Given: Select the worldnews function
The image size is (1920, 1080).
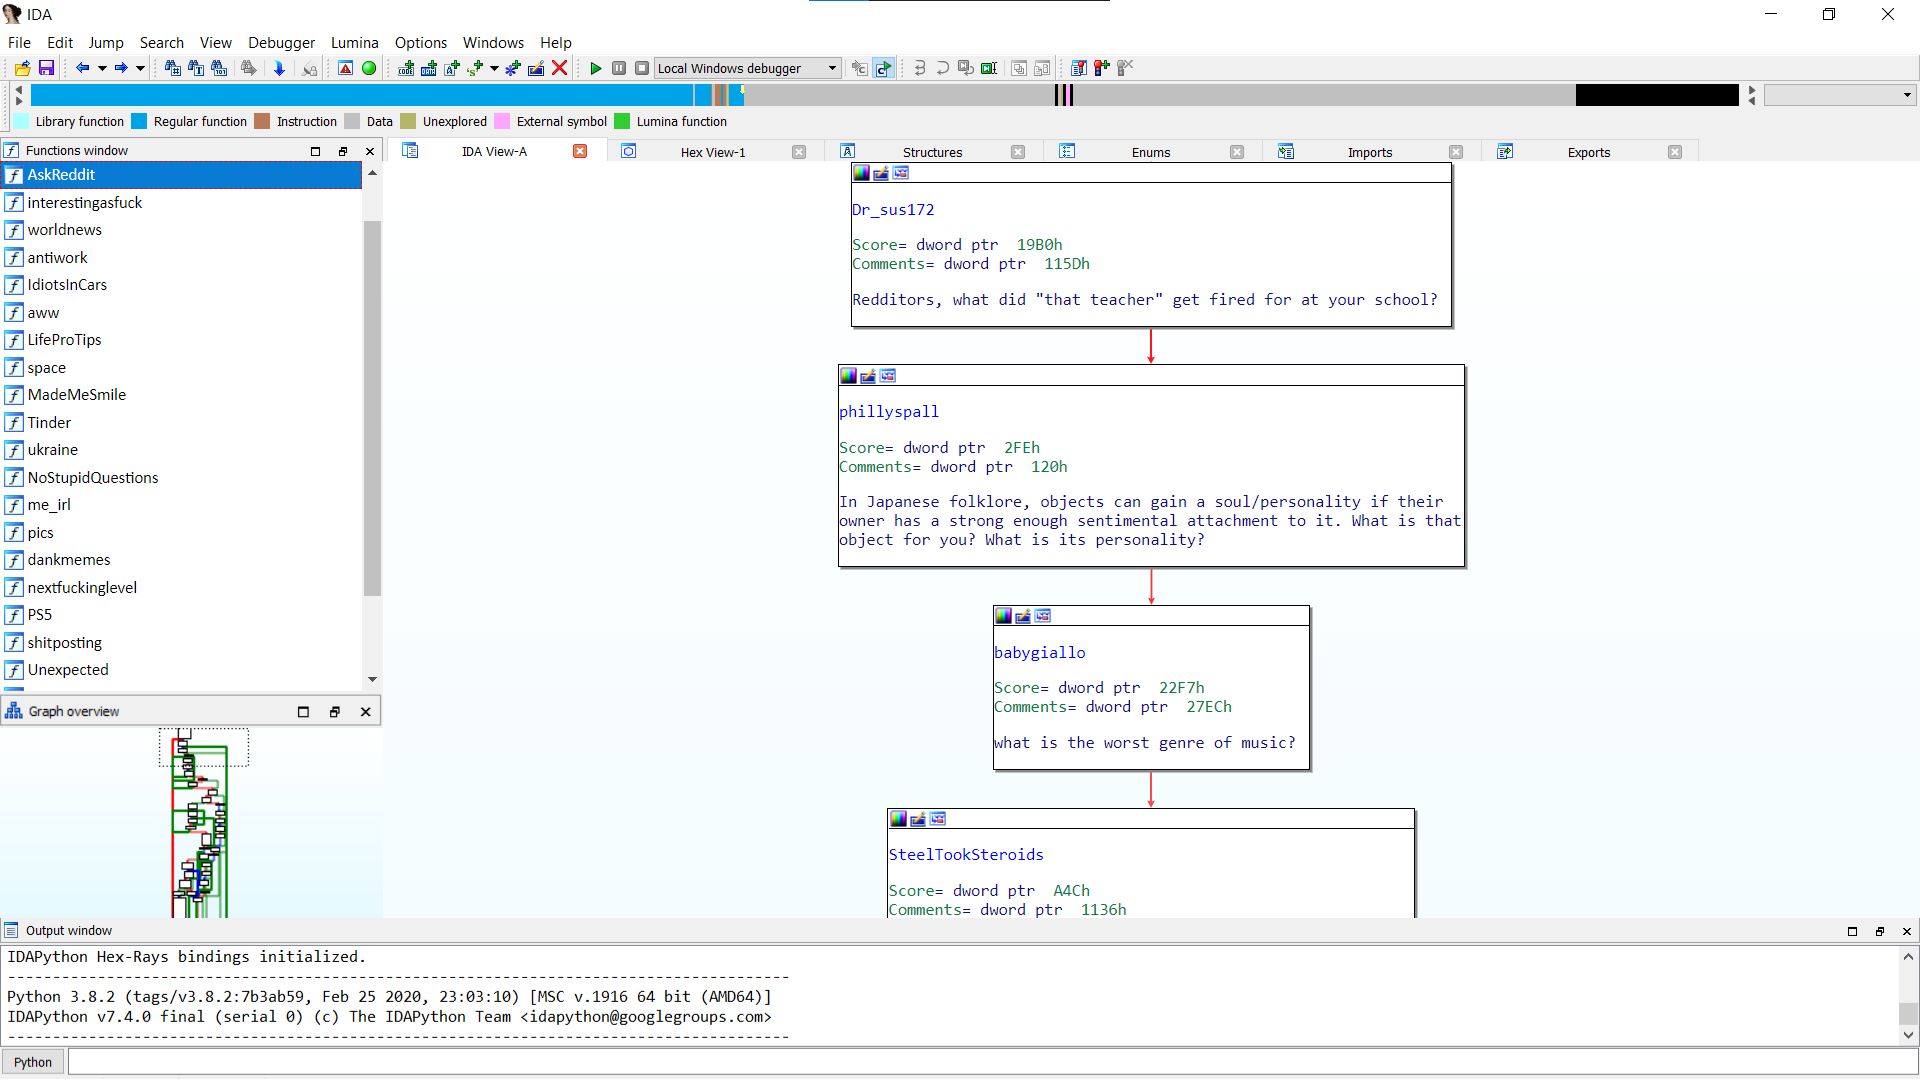Looking at the screenshot, I should pos(181,230).
